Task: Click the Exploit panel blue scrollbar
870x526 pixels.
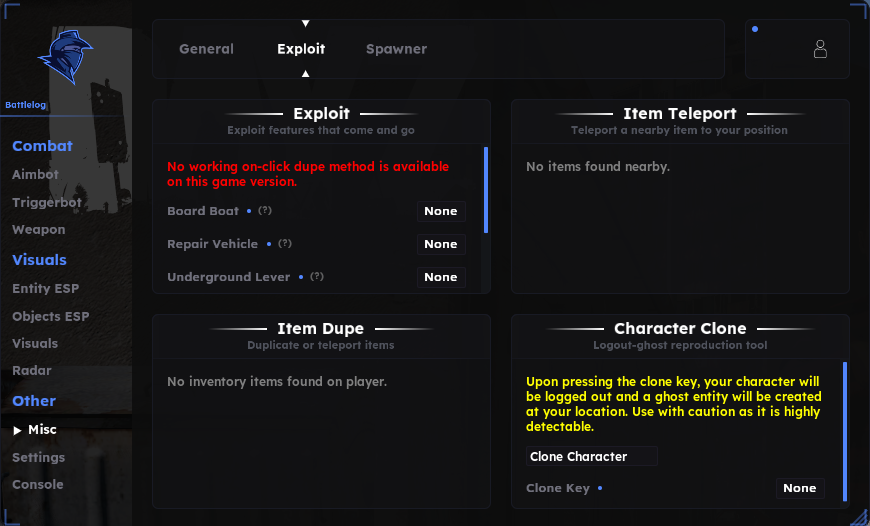Action: (486, 190)
